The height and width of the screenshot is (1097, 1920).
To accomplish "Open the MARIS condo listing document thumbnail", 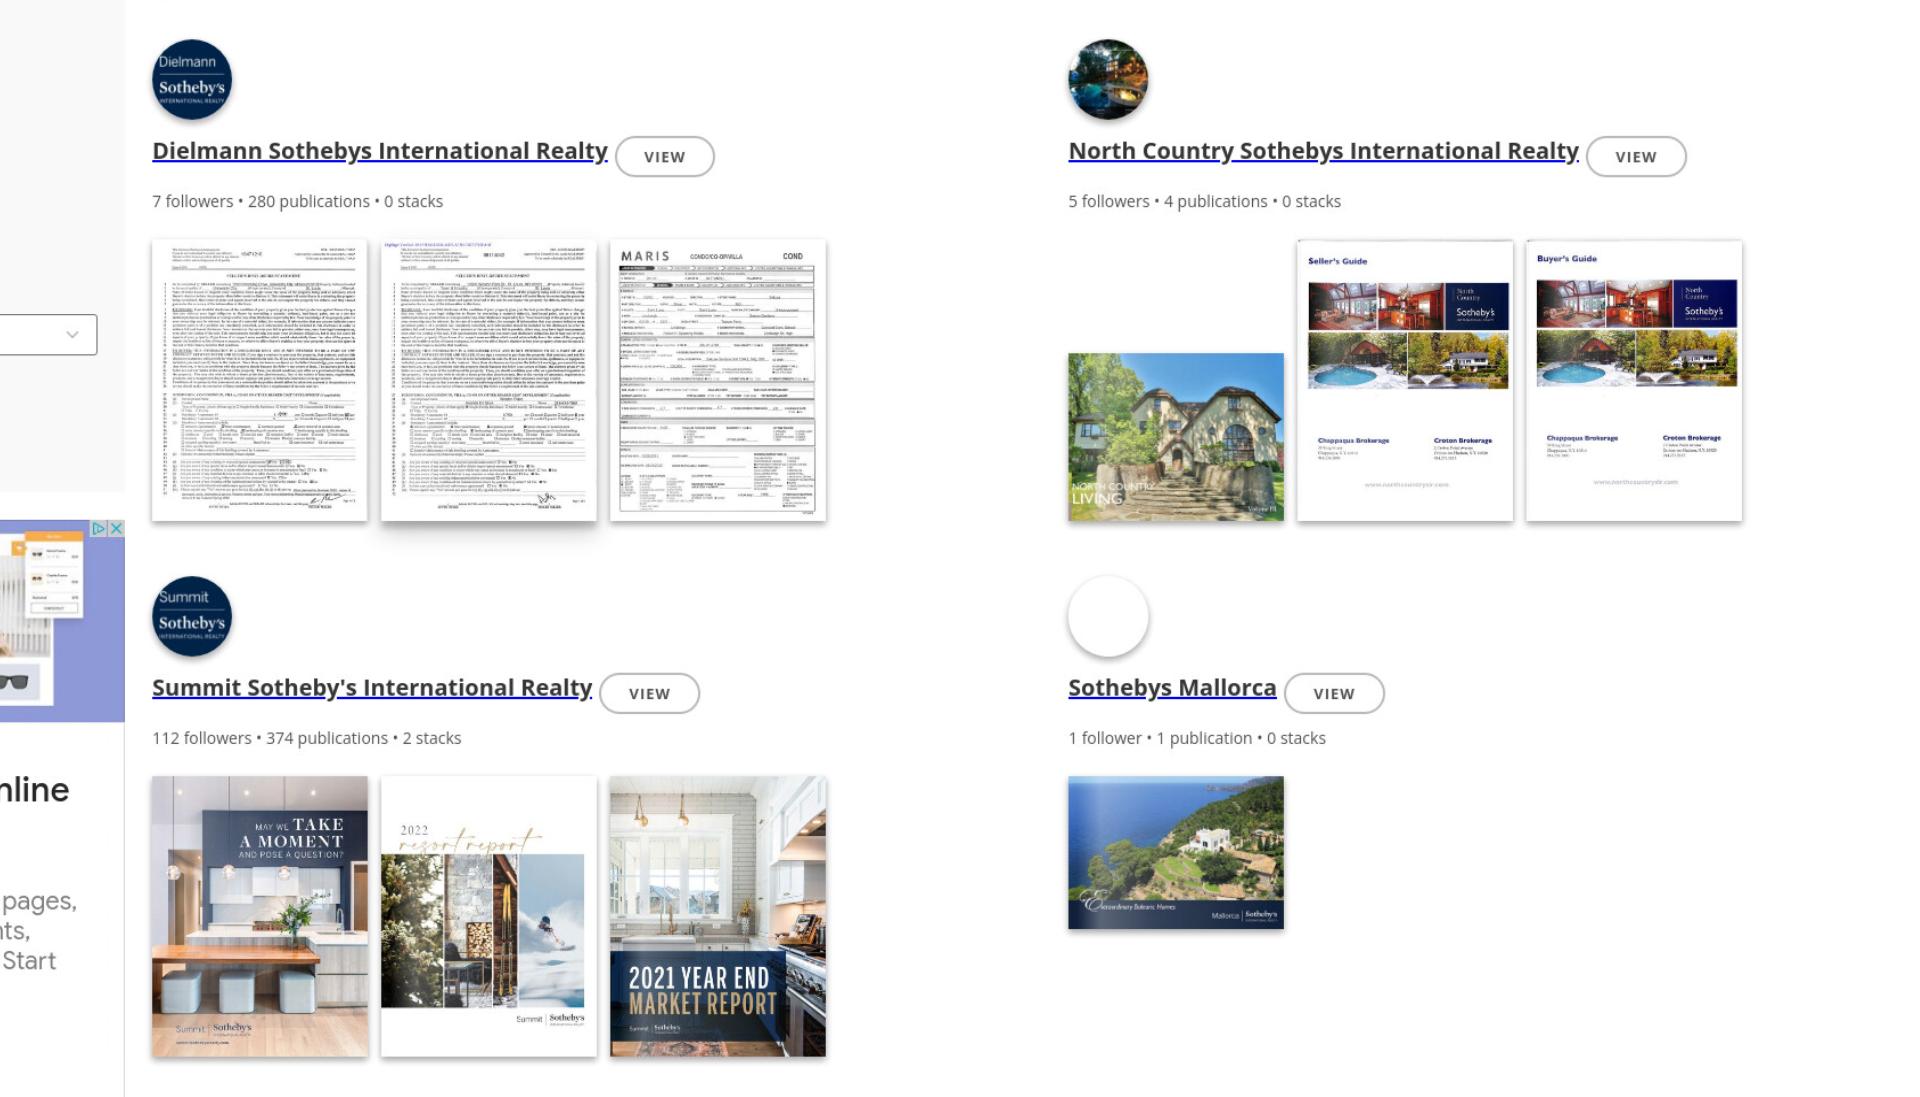I will pyautogui.click(x=718, y=380).
